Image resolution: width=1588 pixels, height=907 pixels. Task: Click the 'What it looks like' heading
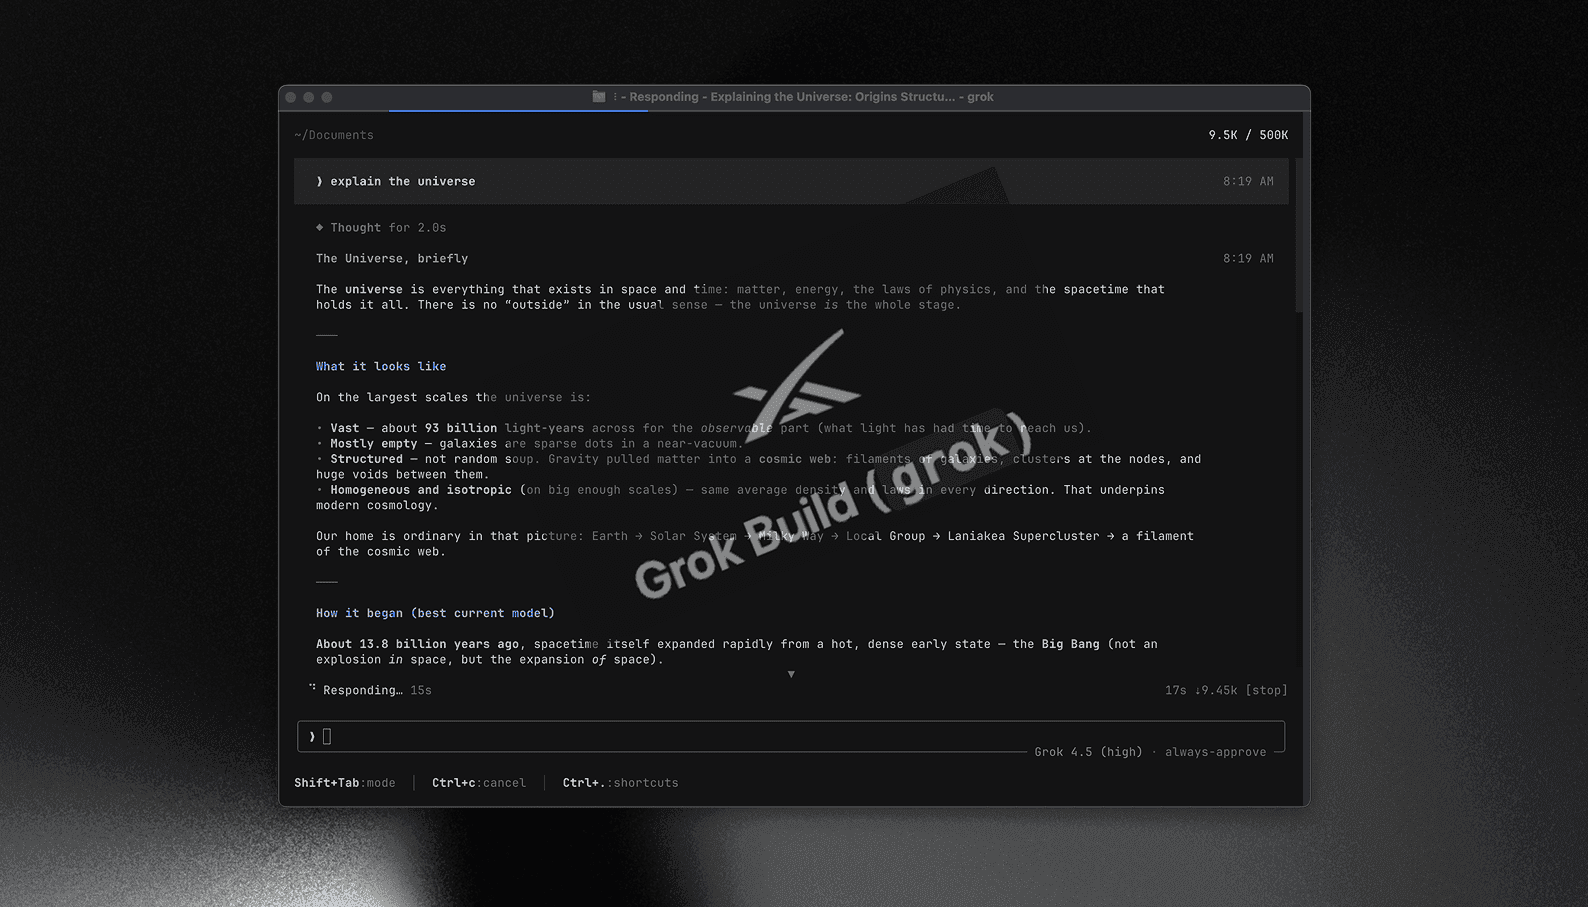coord(381,367)
